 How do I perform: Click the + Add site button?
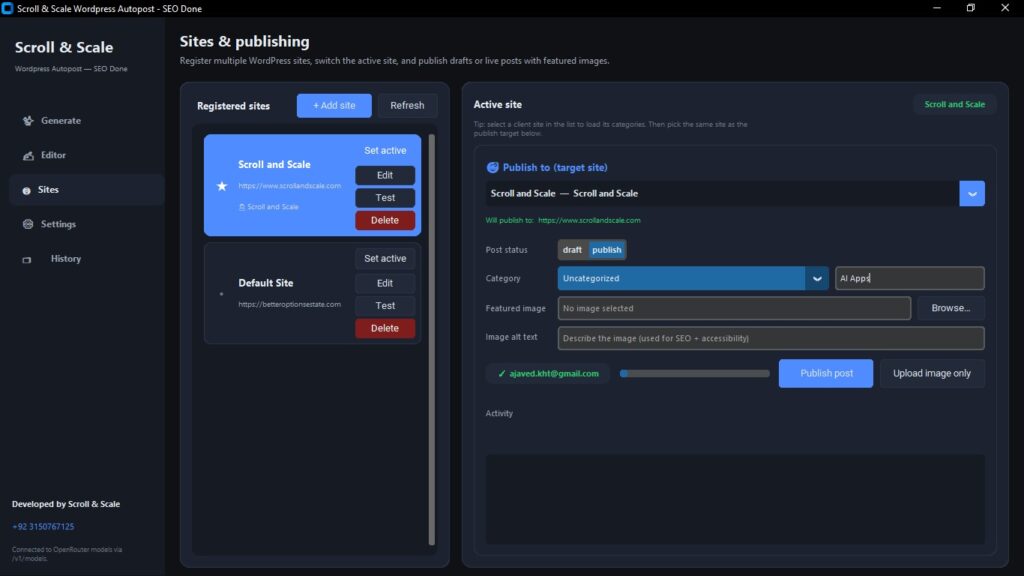tap(334, 105)
